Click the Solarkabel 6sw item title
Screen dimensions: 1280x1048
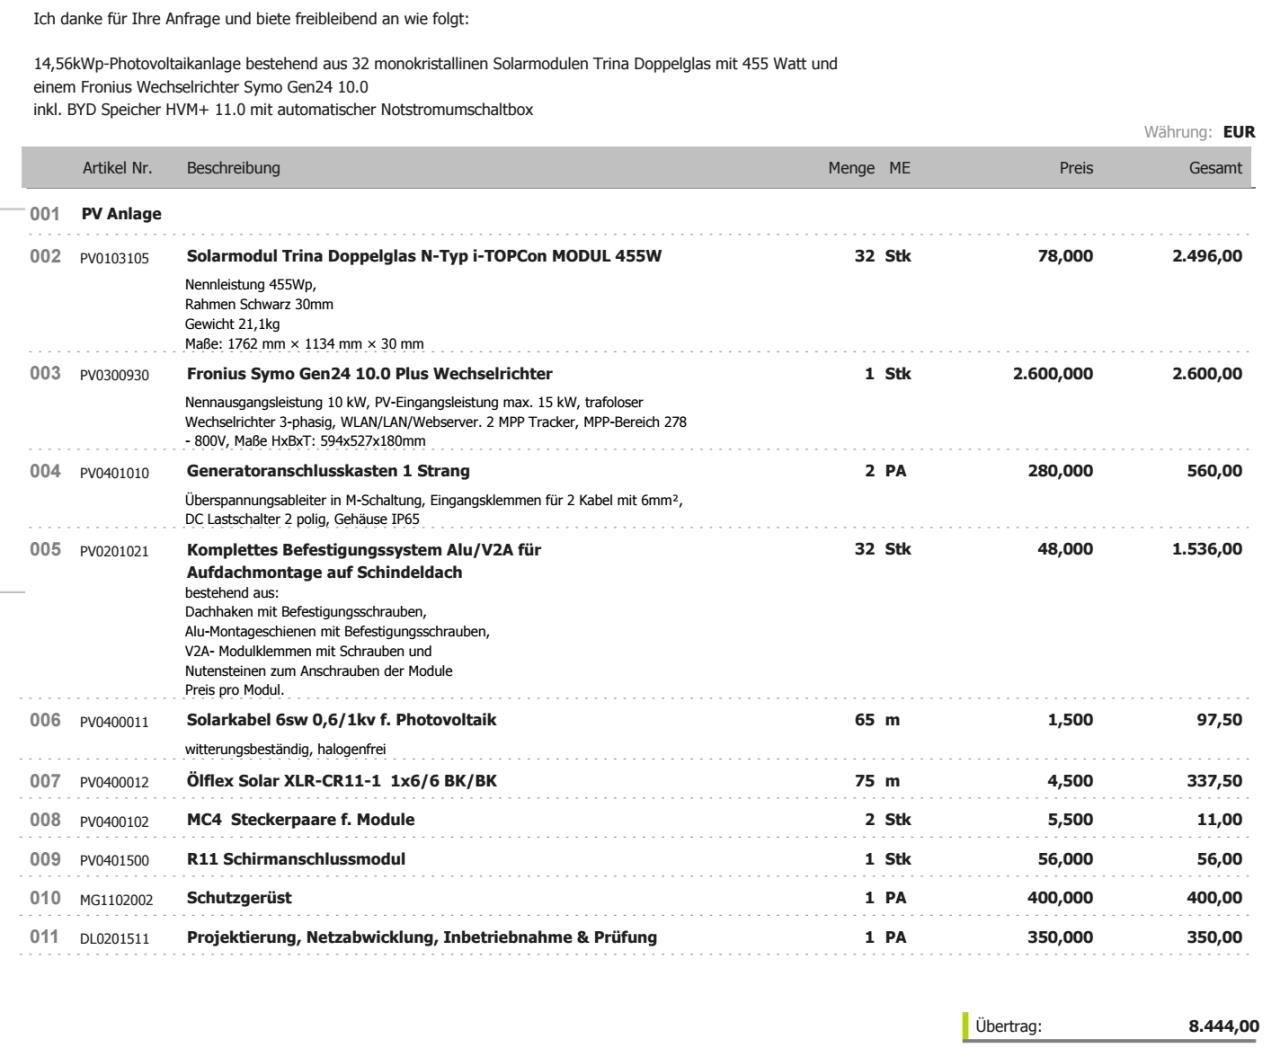pyautogui.click(x=341, y=720)
